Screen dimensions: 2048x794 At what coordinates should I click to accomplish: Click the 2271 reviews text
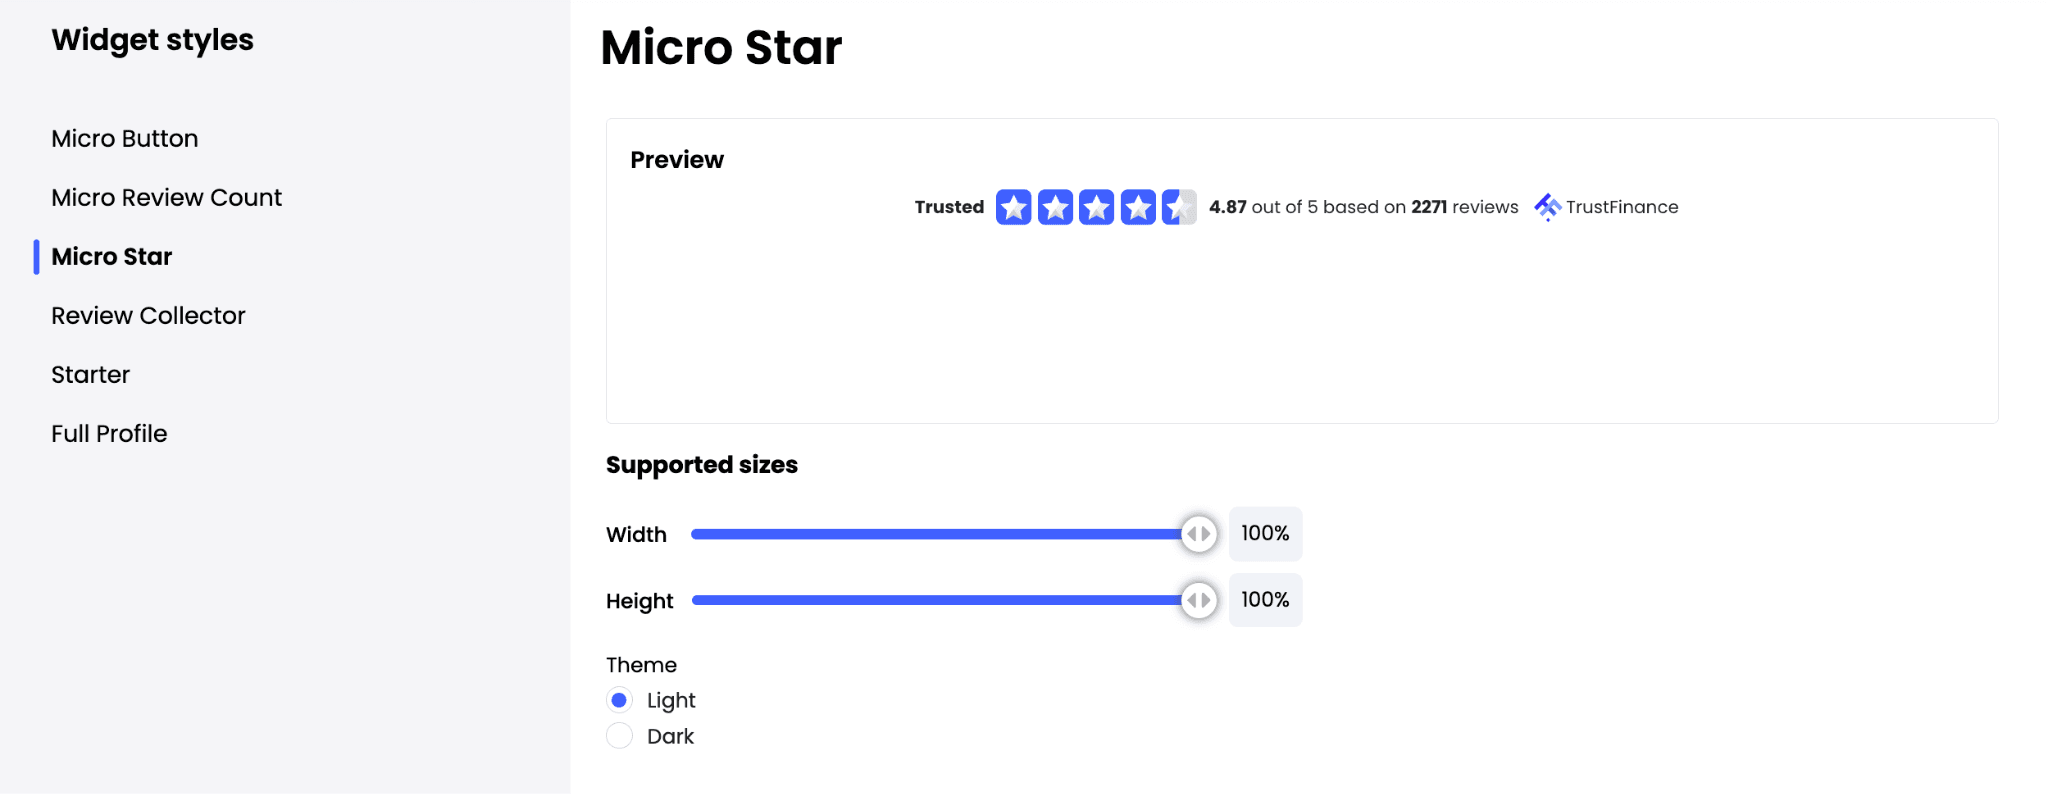1464,207
